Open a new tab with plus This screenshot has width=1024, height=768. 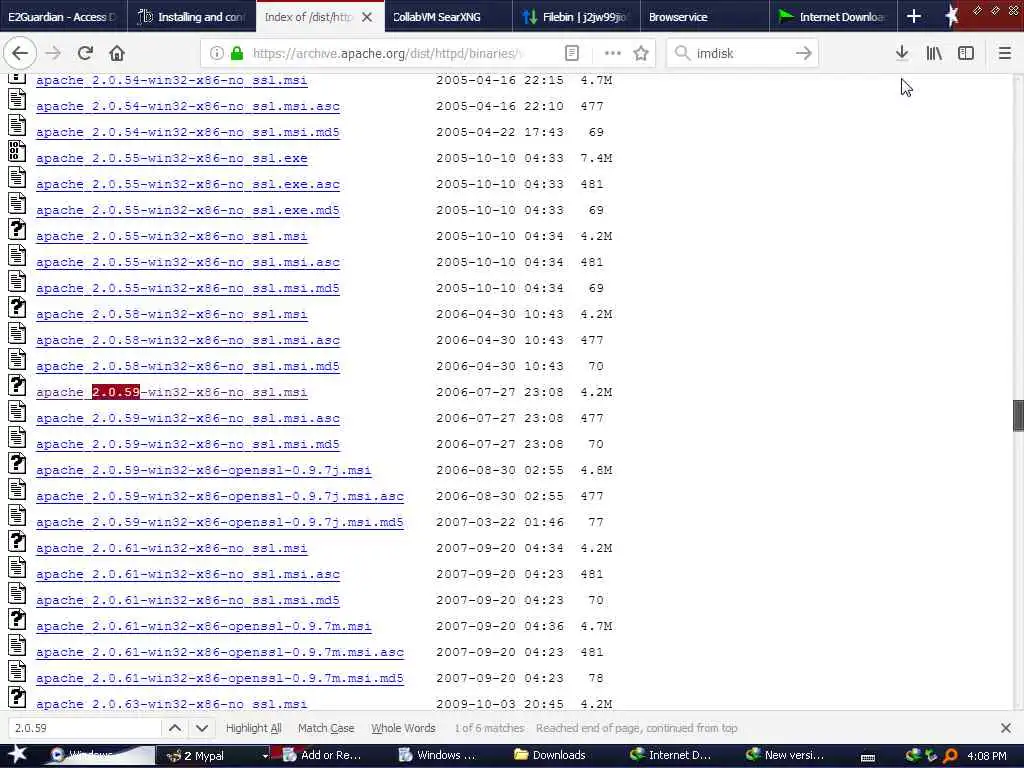(x=914, y=16)
